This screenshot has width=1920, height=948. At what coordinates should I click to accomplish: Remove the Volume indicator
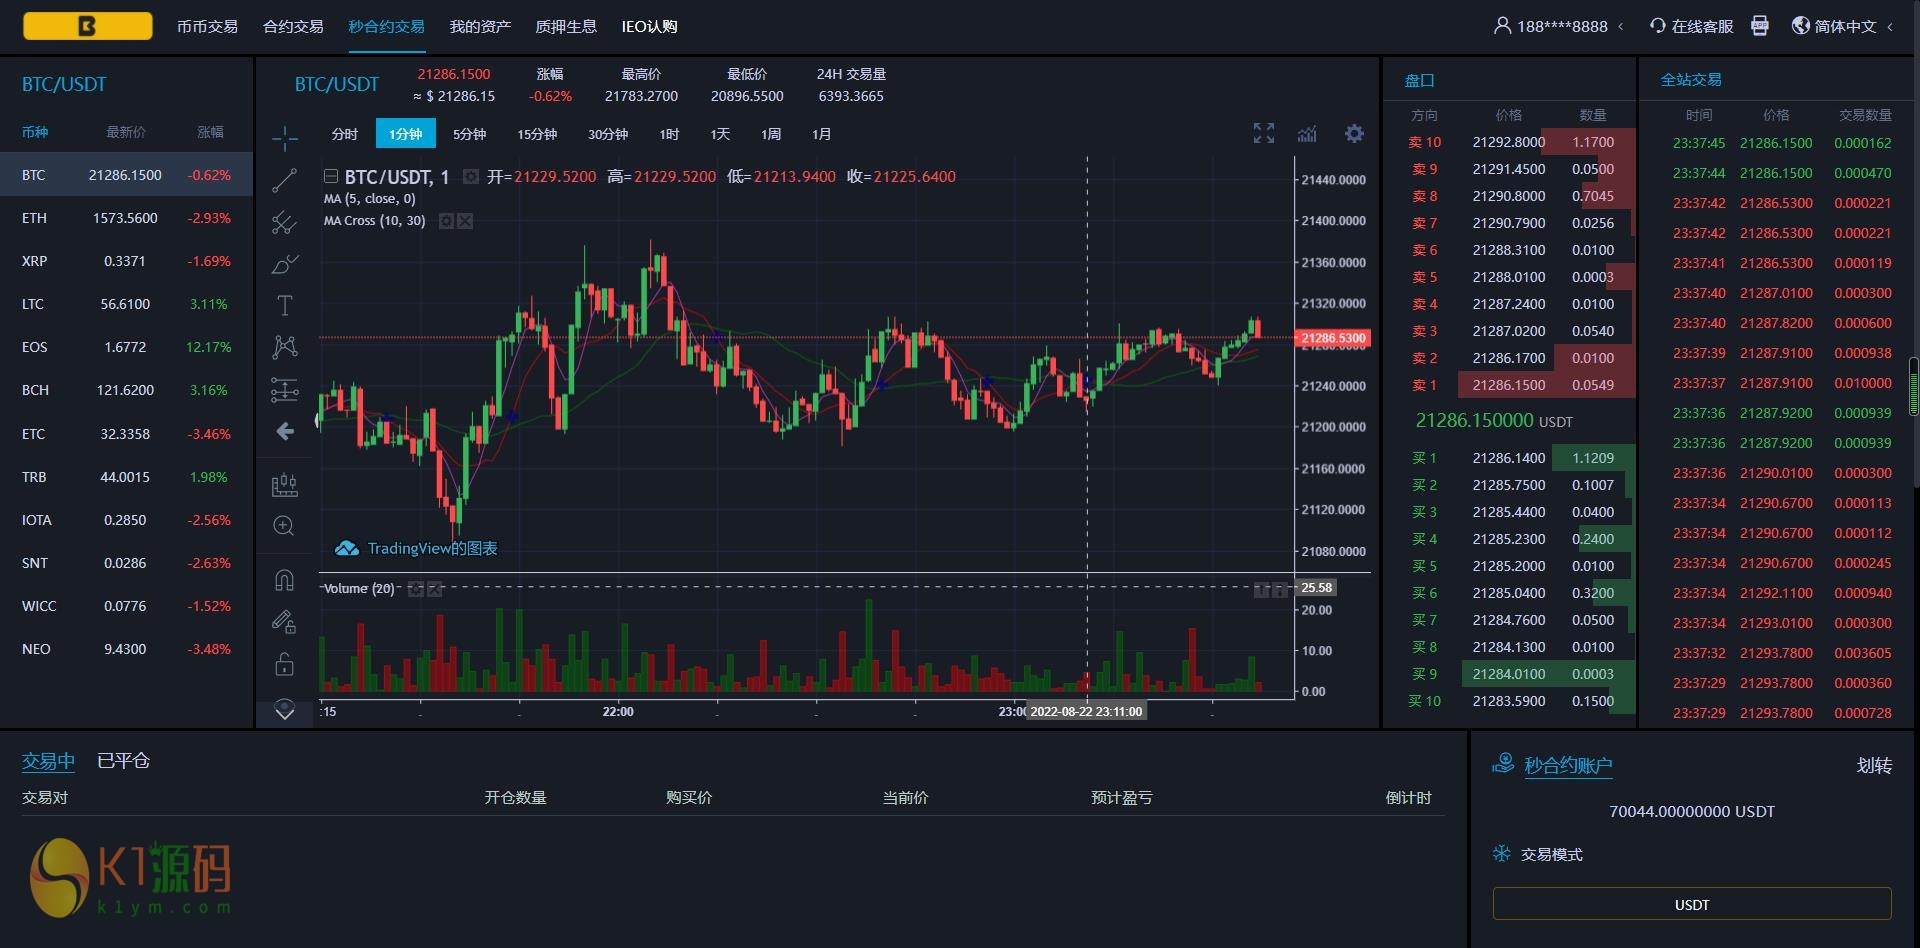435,589
